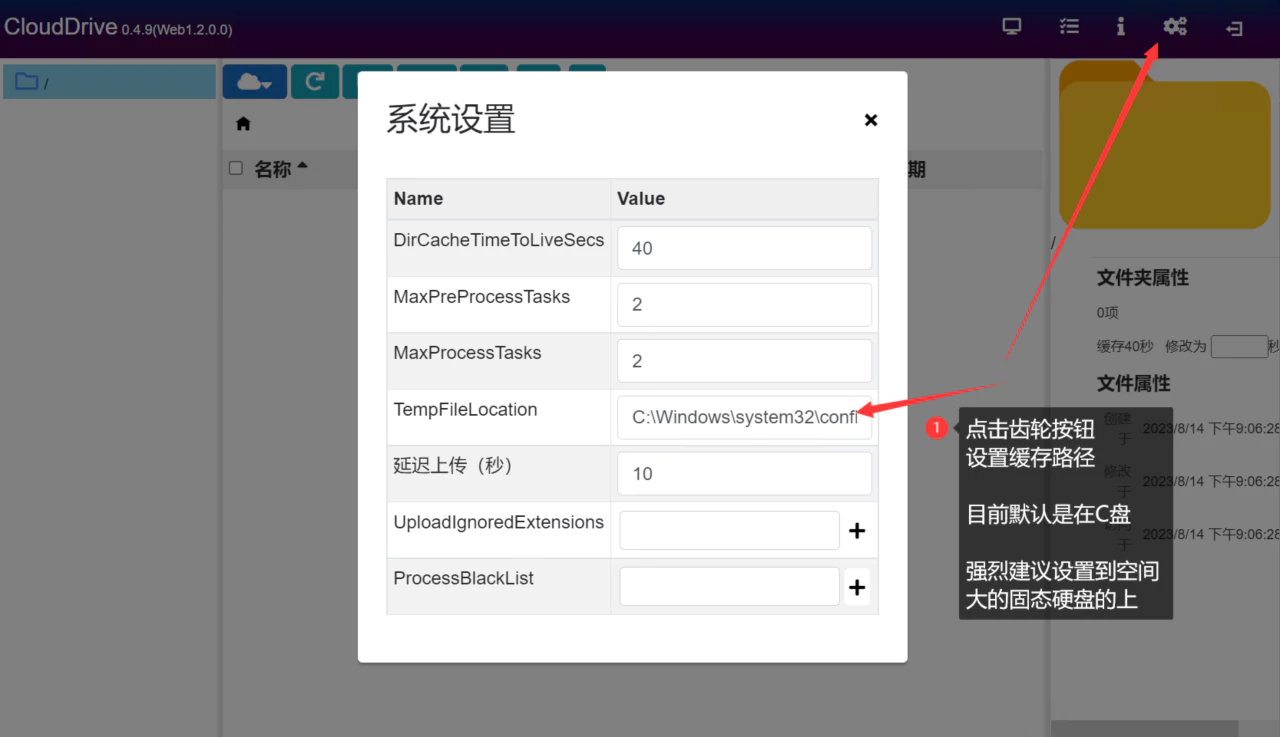Click the TempFileLocation path field

pos(744,418)
